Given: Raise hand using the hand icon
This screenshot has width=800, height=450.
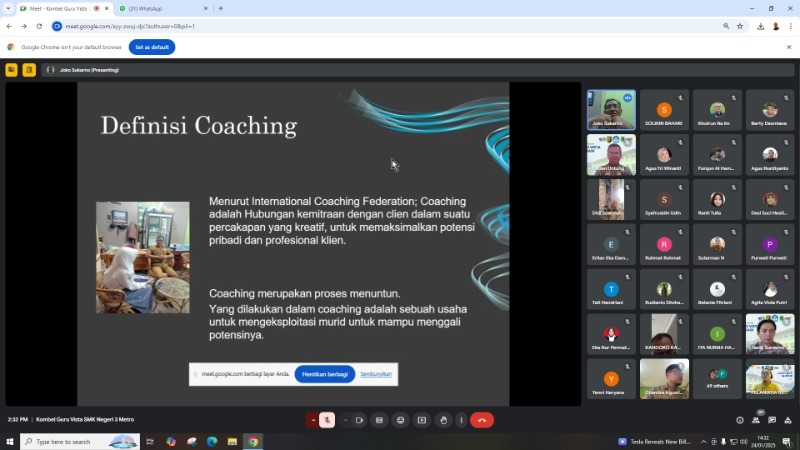Looking at the screenshot, I should [x=444, y=420].
